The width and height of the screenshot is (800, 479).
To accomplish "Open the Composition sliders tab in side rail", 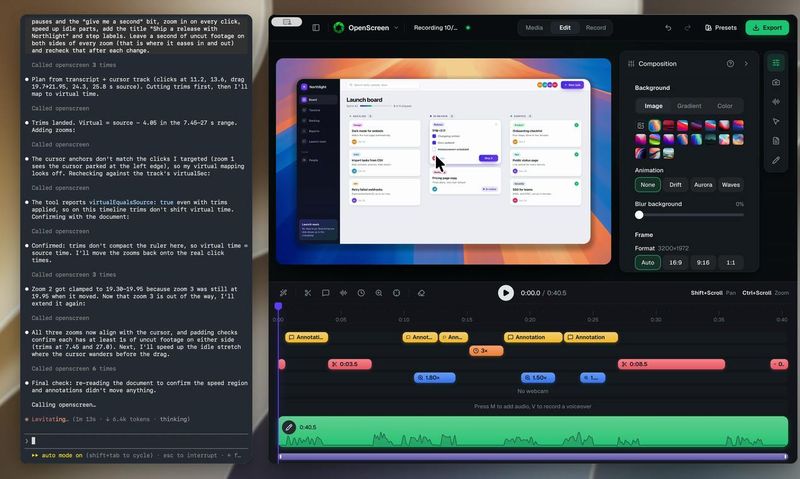I will point(776,63).
